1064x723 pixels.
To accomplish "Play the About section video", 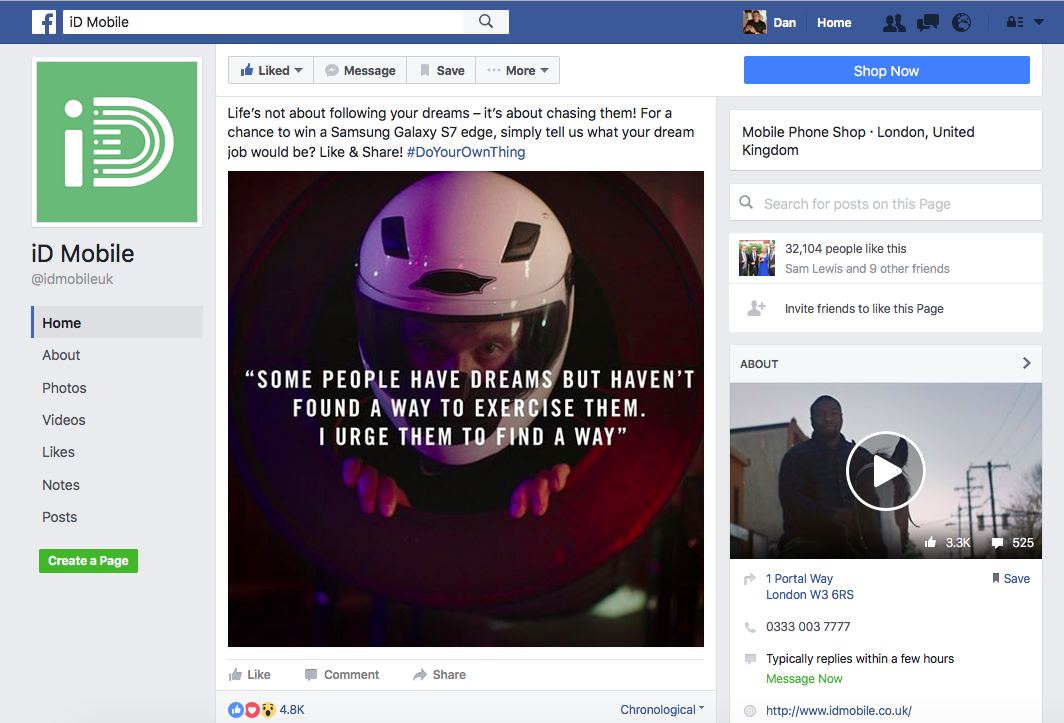I will click(x=886, y=471).
